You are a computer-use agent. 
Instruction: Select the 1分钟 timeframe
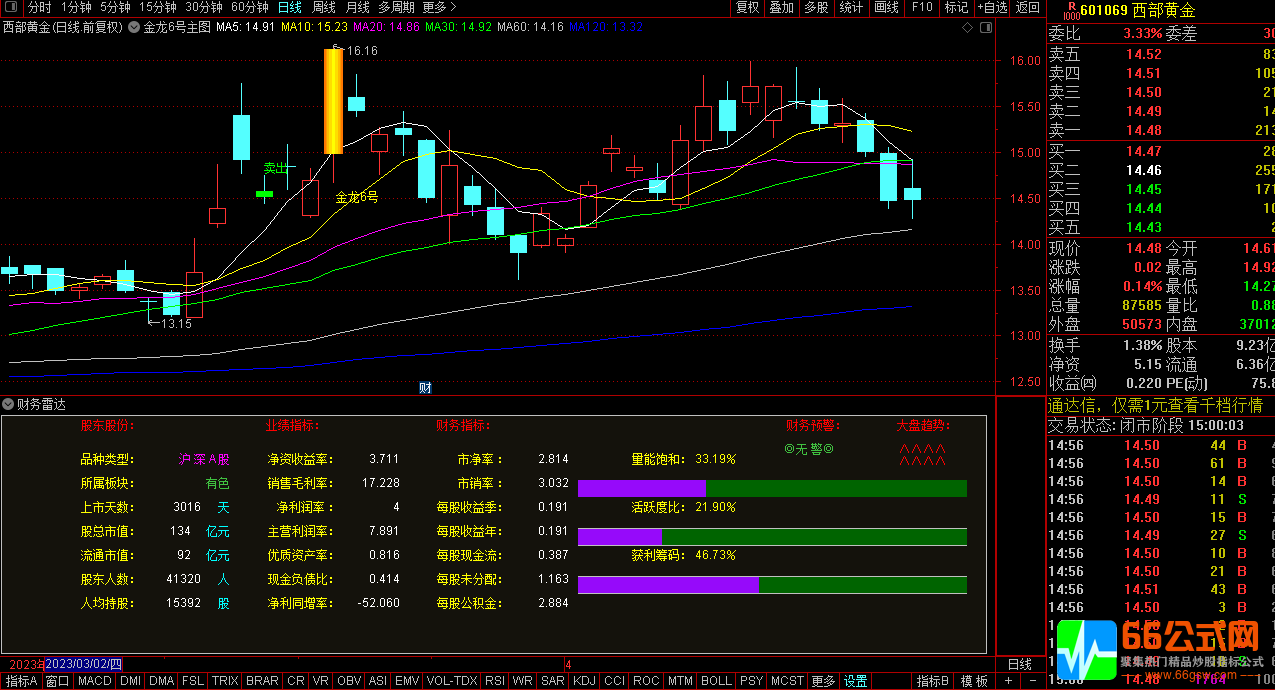(76, 8)
